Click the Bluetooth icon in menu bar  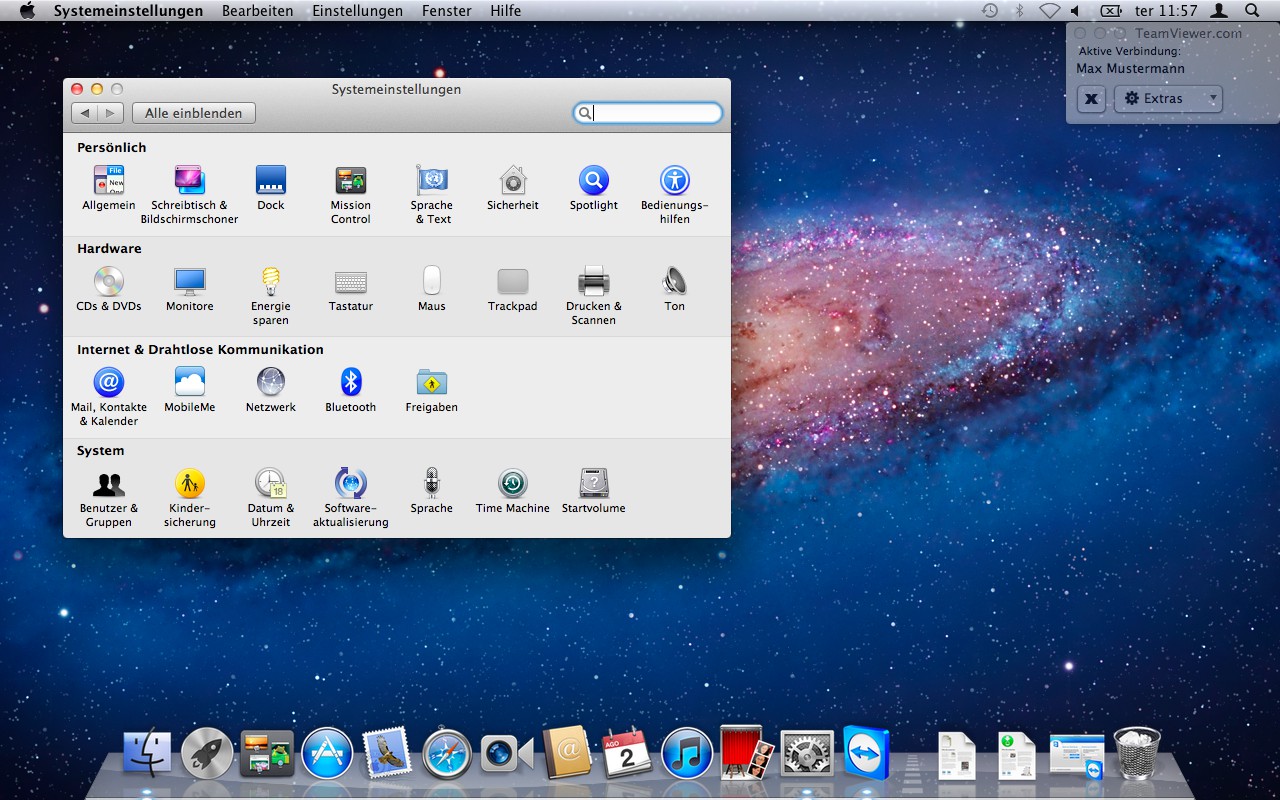point(1020,11)
